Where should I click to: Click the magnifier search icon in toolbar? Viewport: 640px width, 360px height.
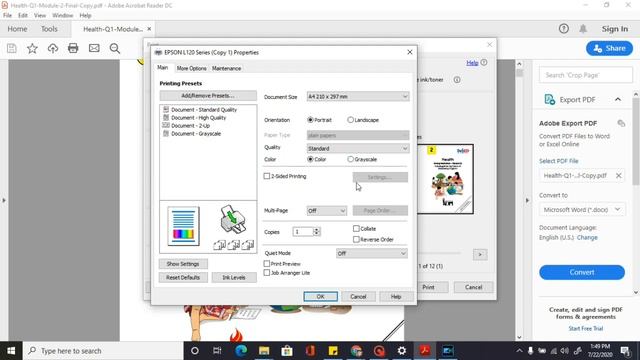click(x=115, y=48)
